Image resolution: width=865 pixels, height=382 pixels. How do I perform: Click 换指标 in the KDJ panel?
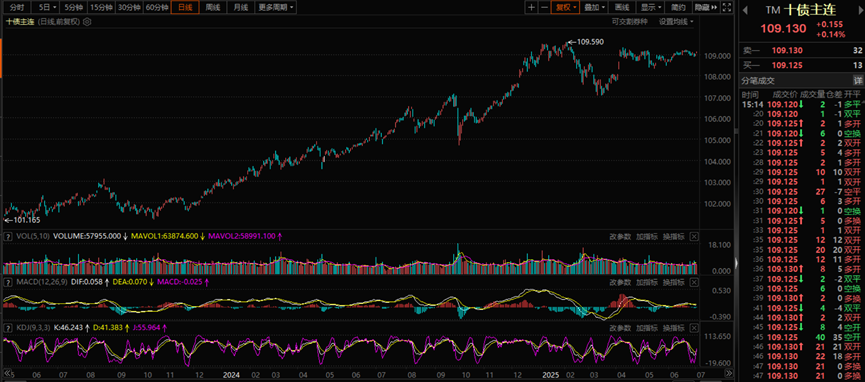(x=674, y=328)
